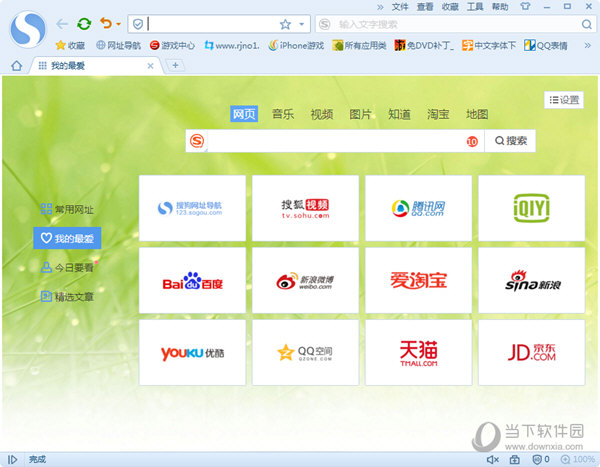Click the home icon left of tabs
The image size is (600, 467).
[15, 65]
